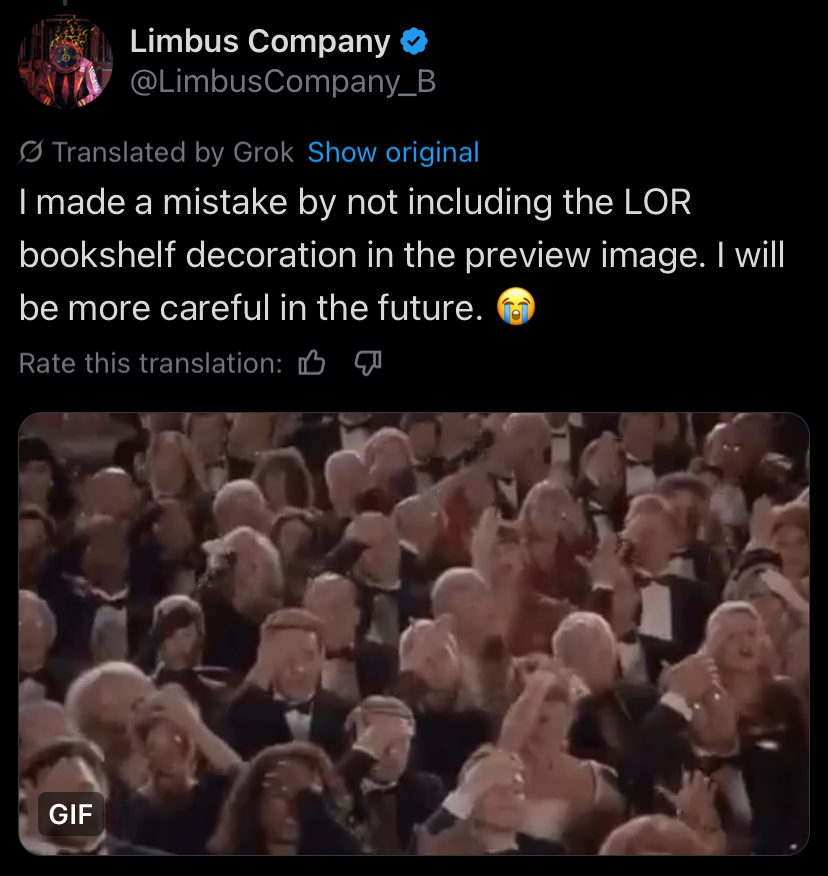Click the 'Rate this translation:' label
Image resolution: width=828 pixels, height=876 pixels.
(151, 363)
